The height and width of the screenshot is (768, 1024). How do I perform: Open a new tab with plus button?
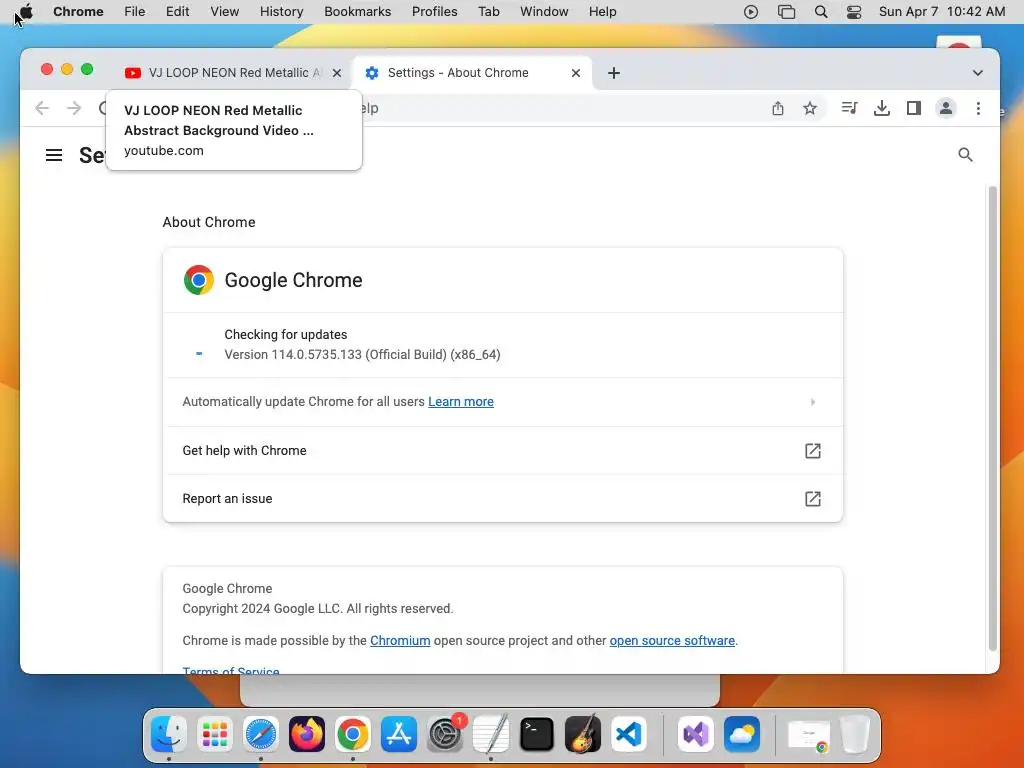(x=613, y=73)
